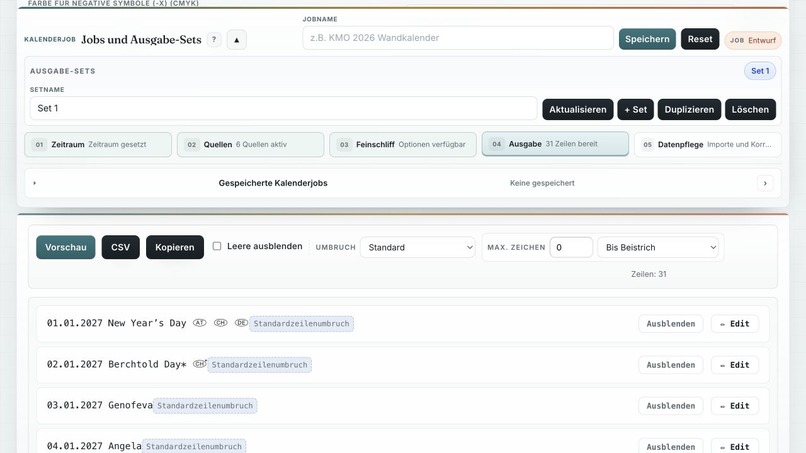Viewport: 806px width, 453px height.
Task: Click the text 02.01.2027 Berchtold Day*
Action: click(116, 364)
